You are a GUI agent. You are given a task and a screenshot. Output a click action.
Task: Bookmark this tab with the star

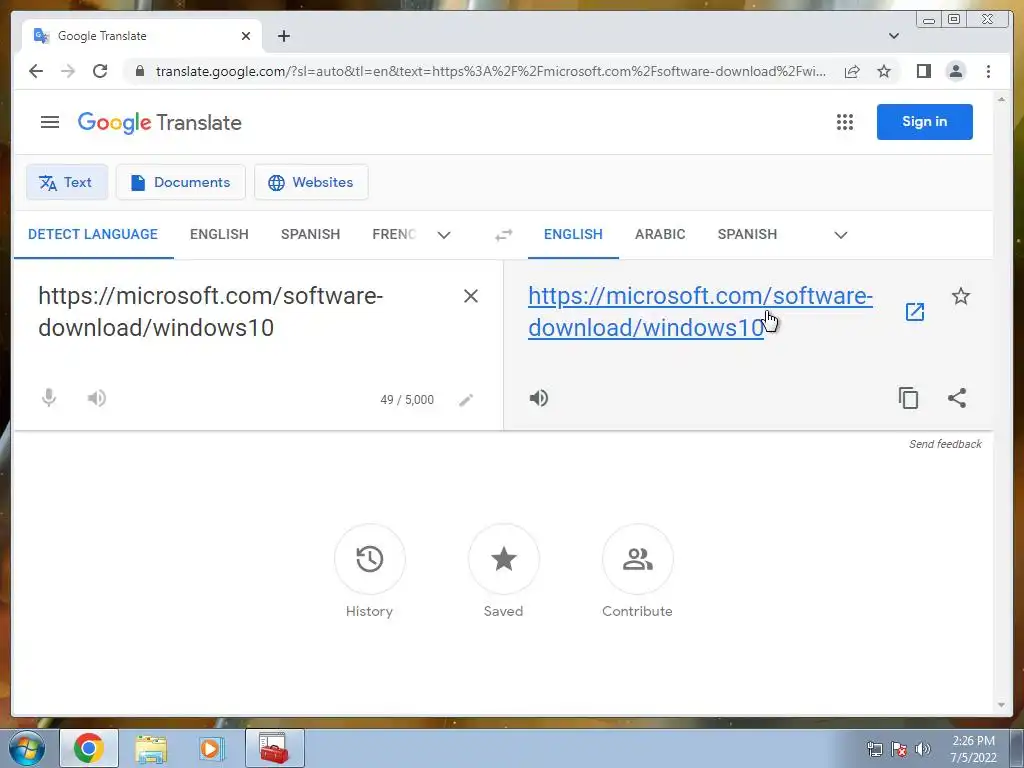(x=884, y=71)
